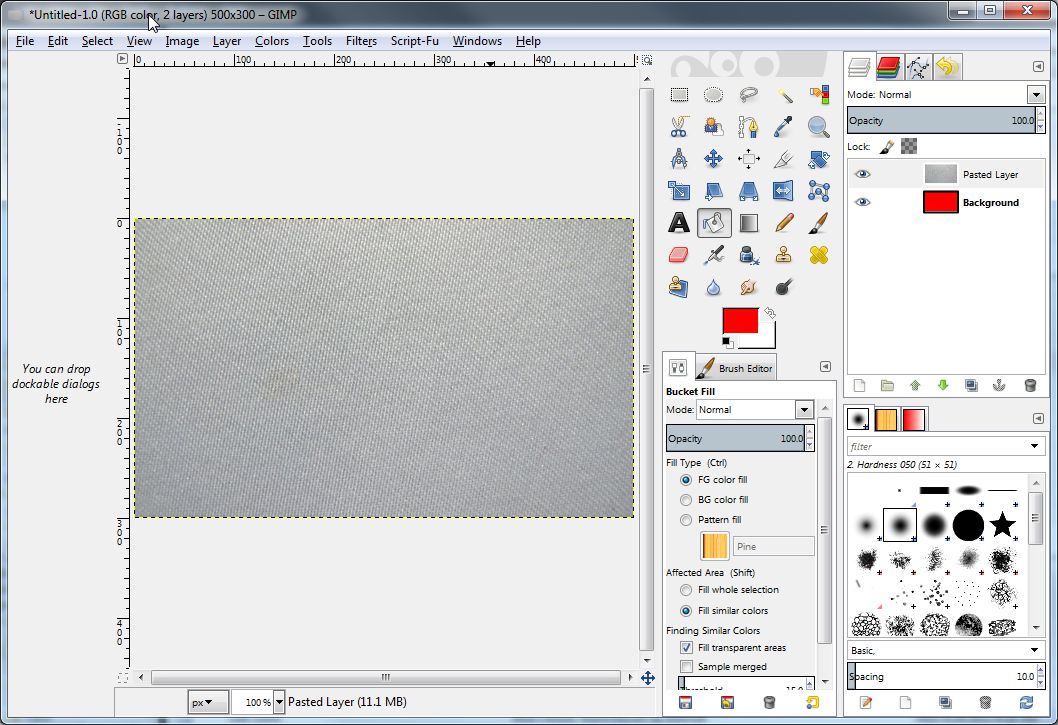
Task: Delete layer using the trash icon
Action: (1030, 385)
